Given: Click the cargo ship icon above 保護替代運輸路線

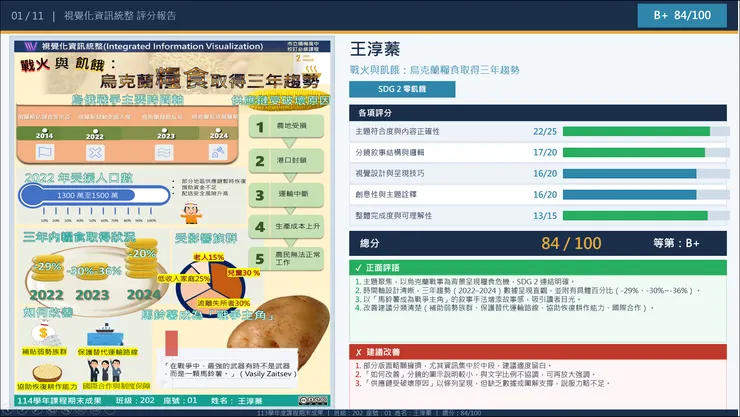Looking at the screenshot, I should pos(105,335).
